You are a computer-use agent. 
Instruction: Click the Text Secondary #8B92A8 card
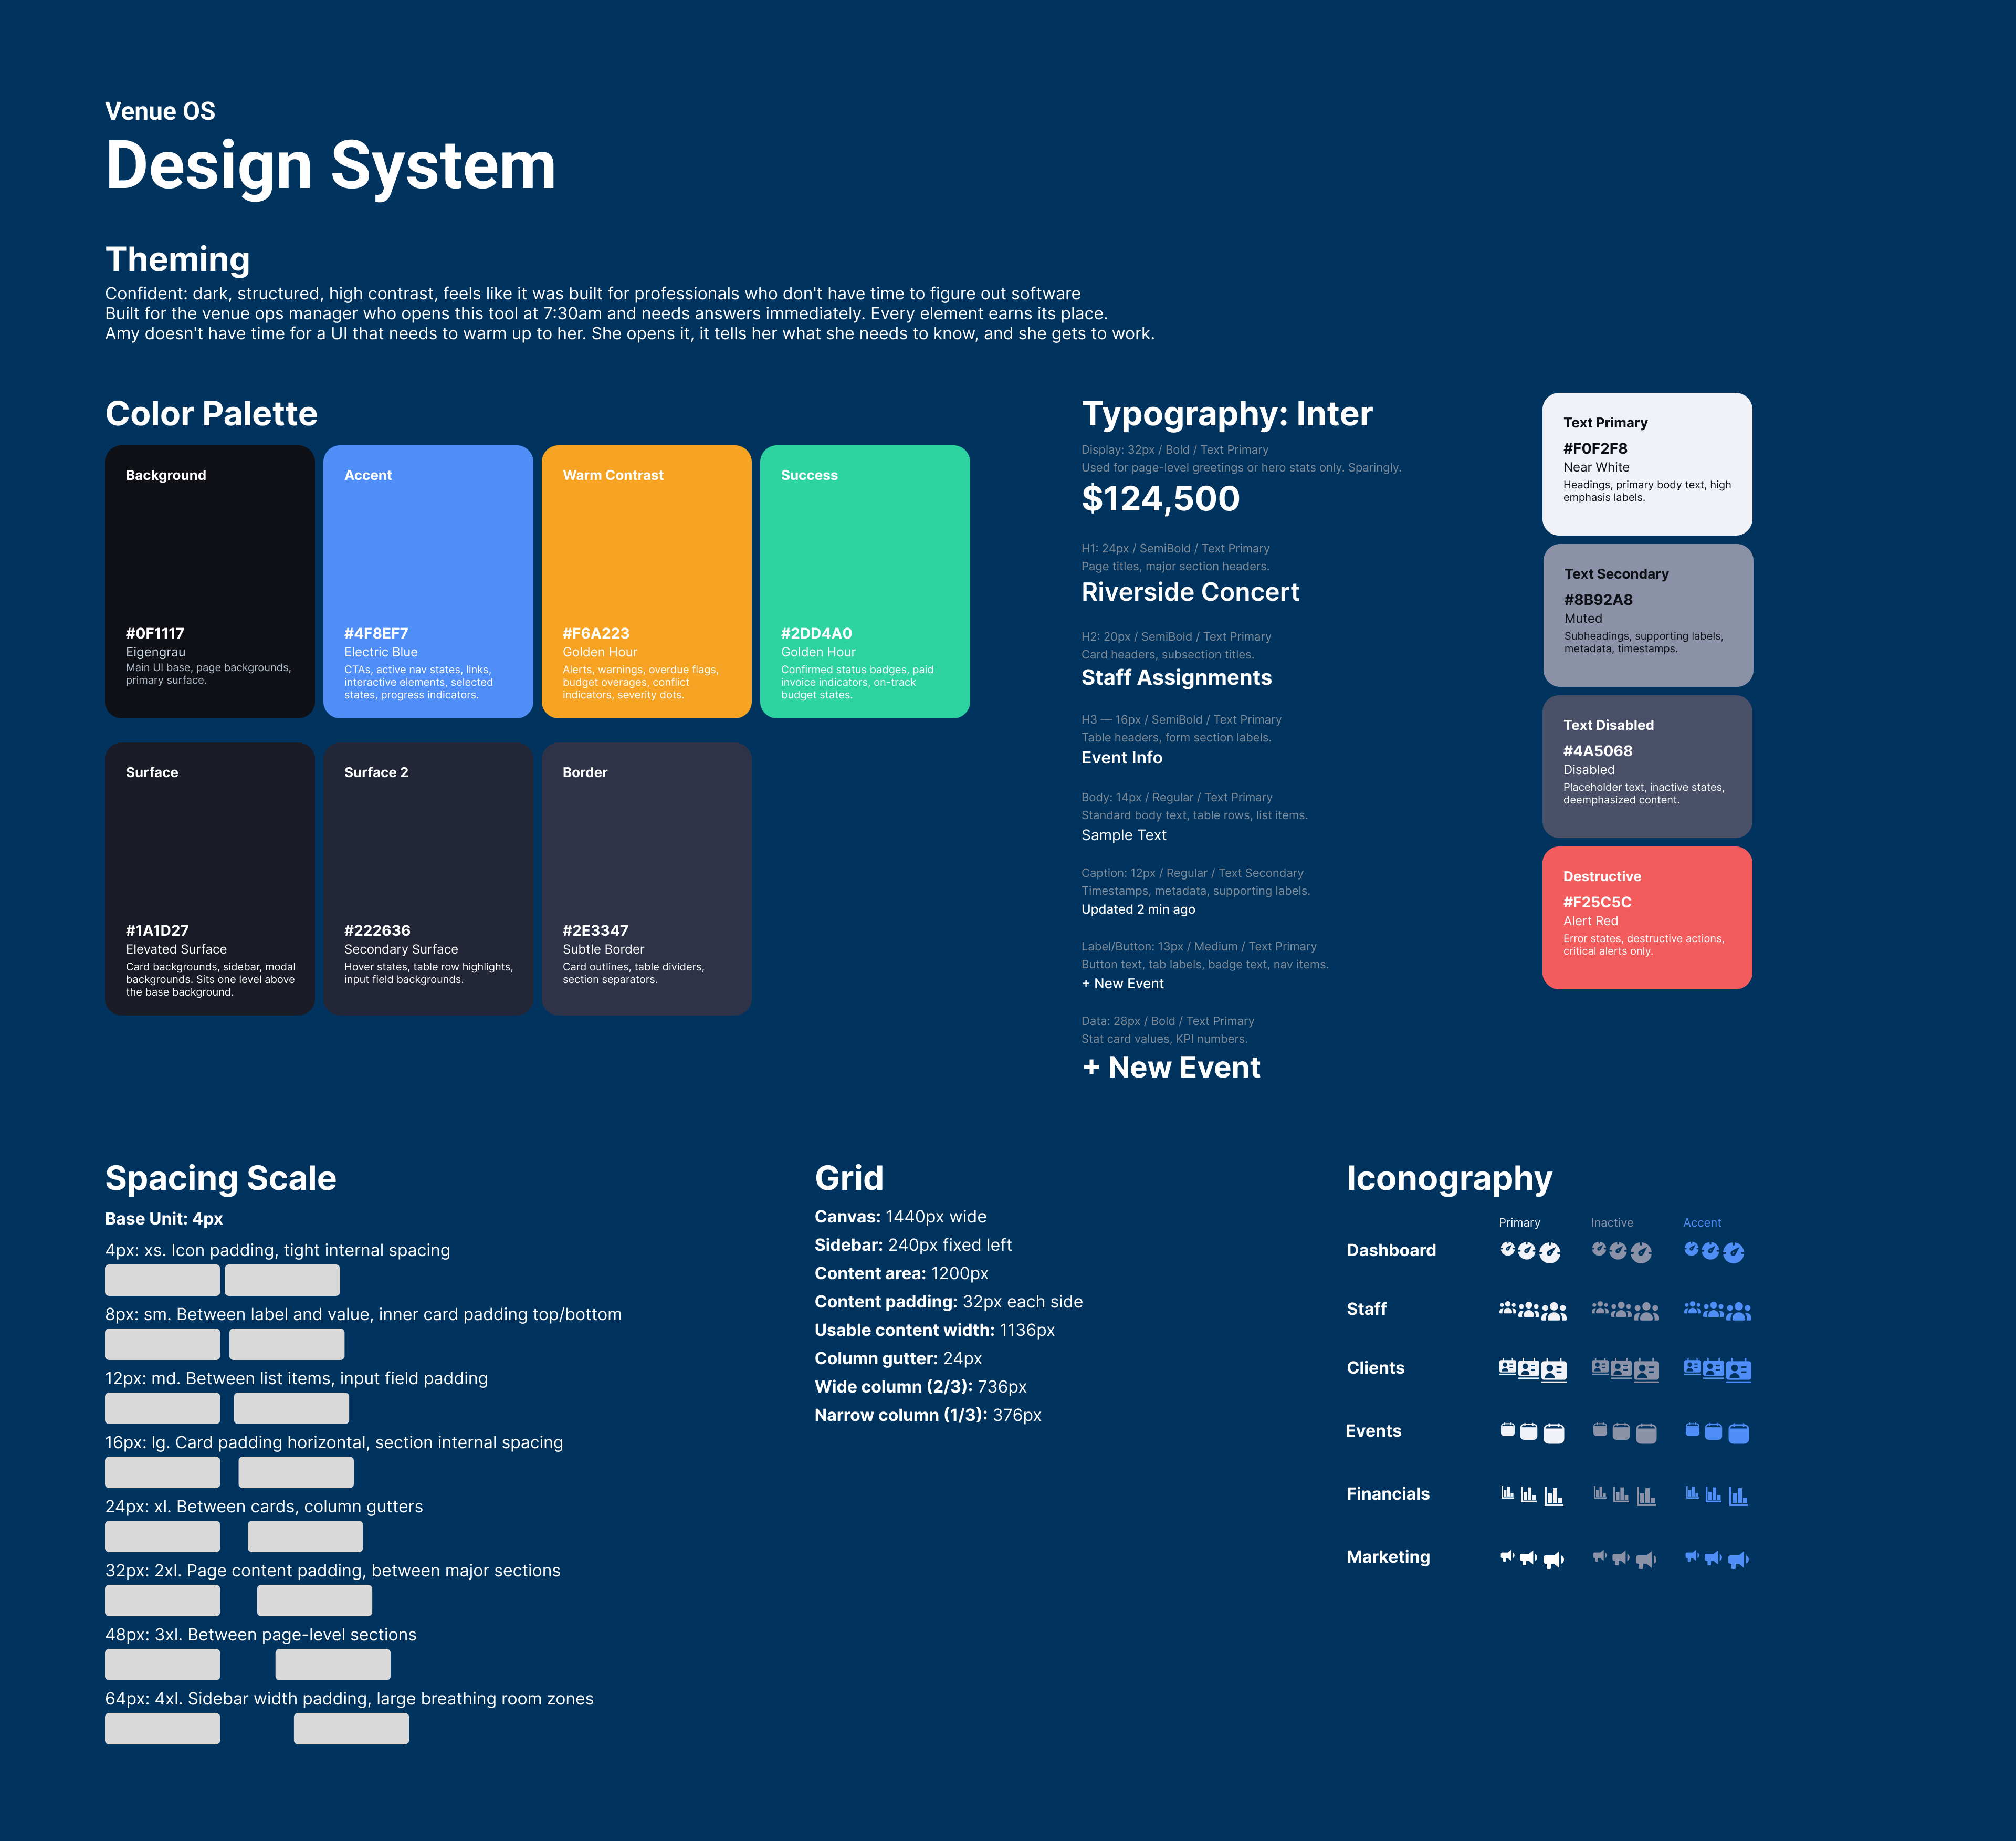click(1648, 615)
